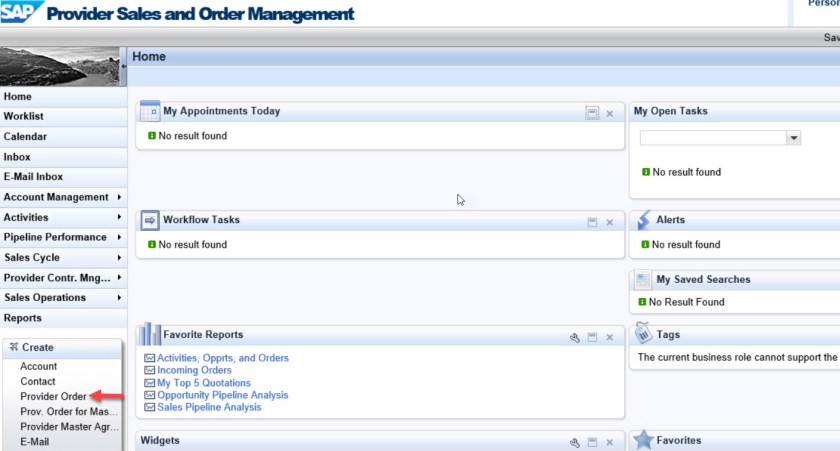Viewport: 840px width, 451px height.
Task: Click the Alerts lightning icon
Action: 643,220
